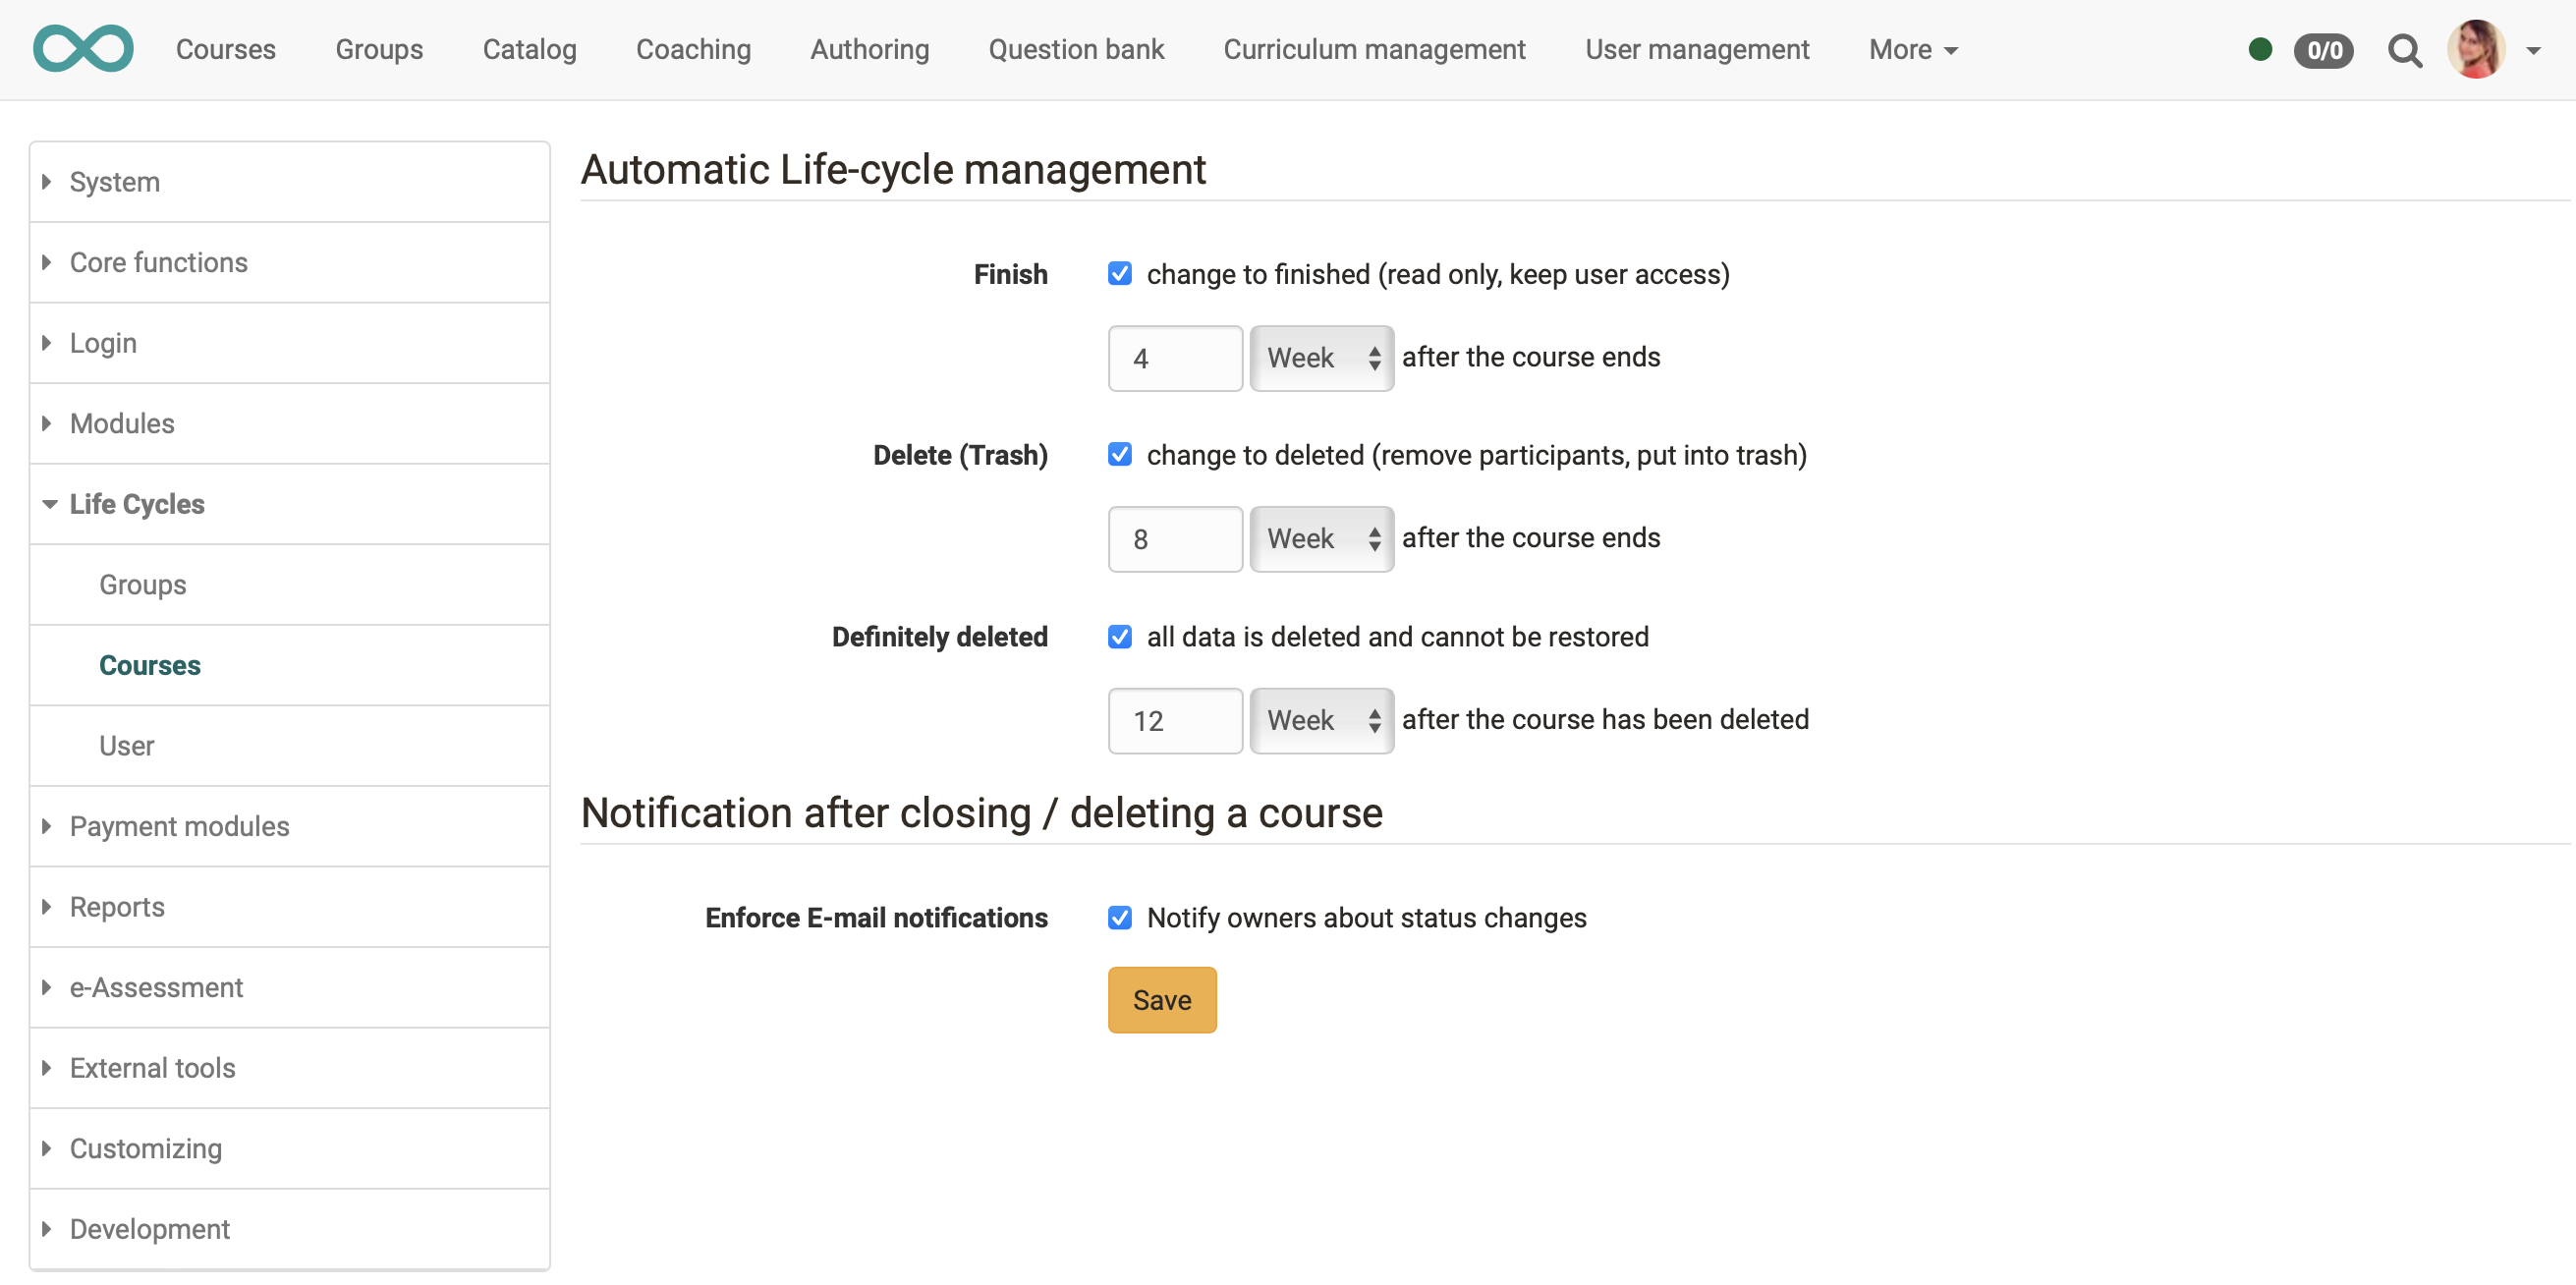Expand the Login section
This screenshot has width=2576, height=1285.
[290, 343]
